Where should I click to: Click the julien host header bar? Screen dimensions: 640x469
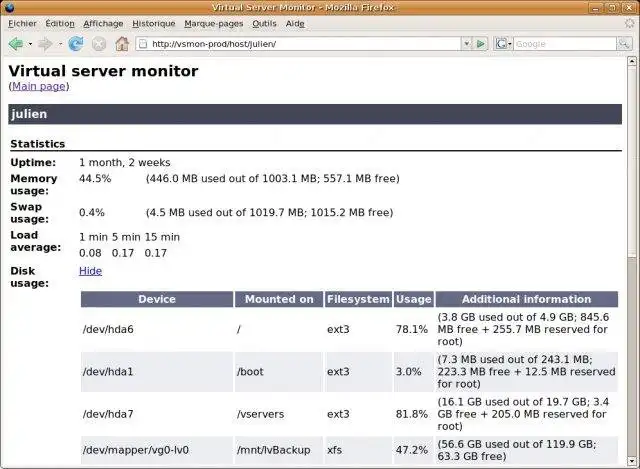click(x=315, y=114)
